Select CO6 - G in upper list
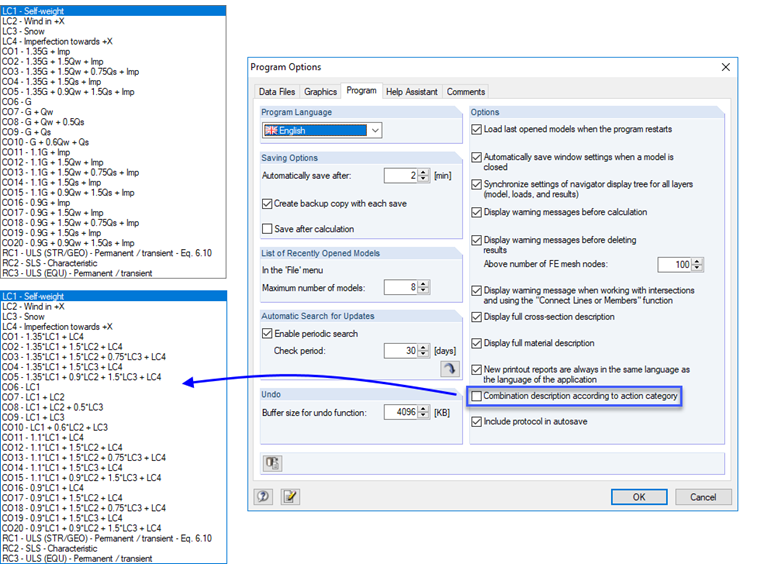The image size is (760, 569). [x=113, y=102]
